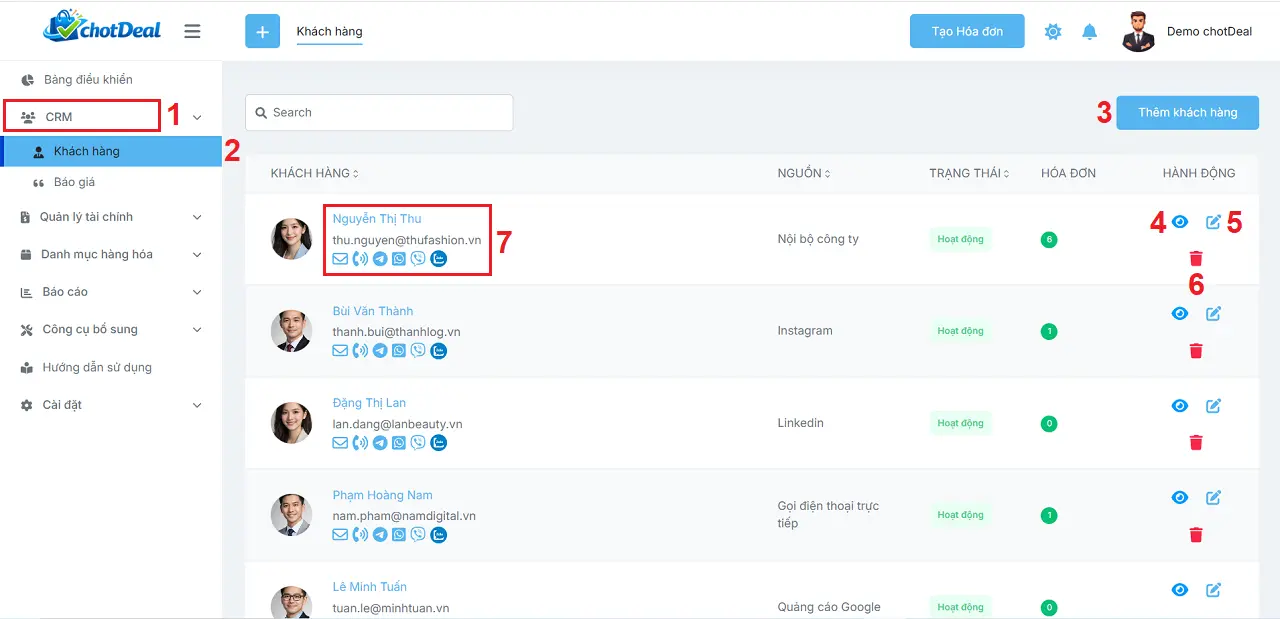View Phạm Hoàng Nam details via eye icon

[x=1180, y=498]
